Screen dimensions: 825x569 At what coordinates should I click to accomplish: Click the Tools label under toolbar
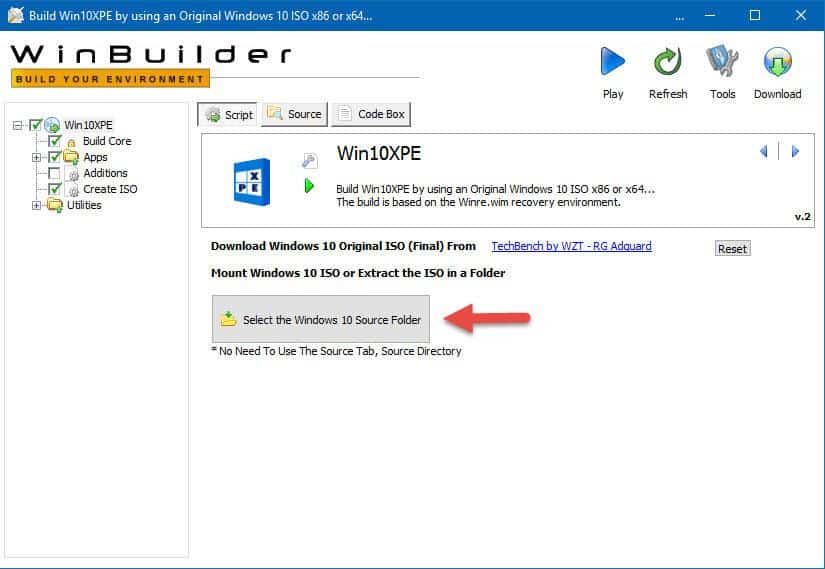[x=722, y=94]
